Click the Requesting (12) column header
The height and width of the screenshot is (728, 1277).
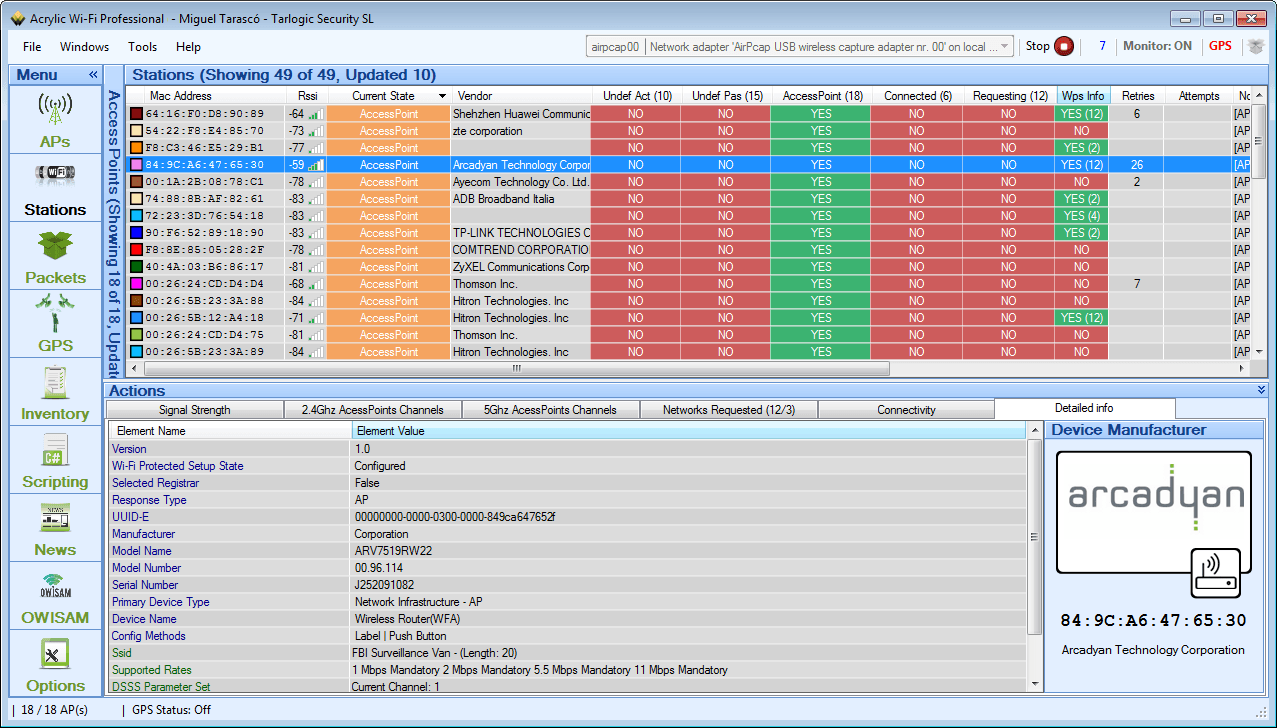coord(1010,96)
